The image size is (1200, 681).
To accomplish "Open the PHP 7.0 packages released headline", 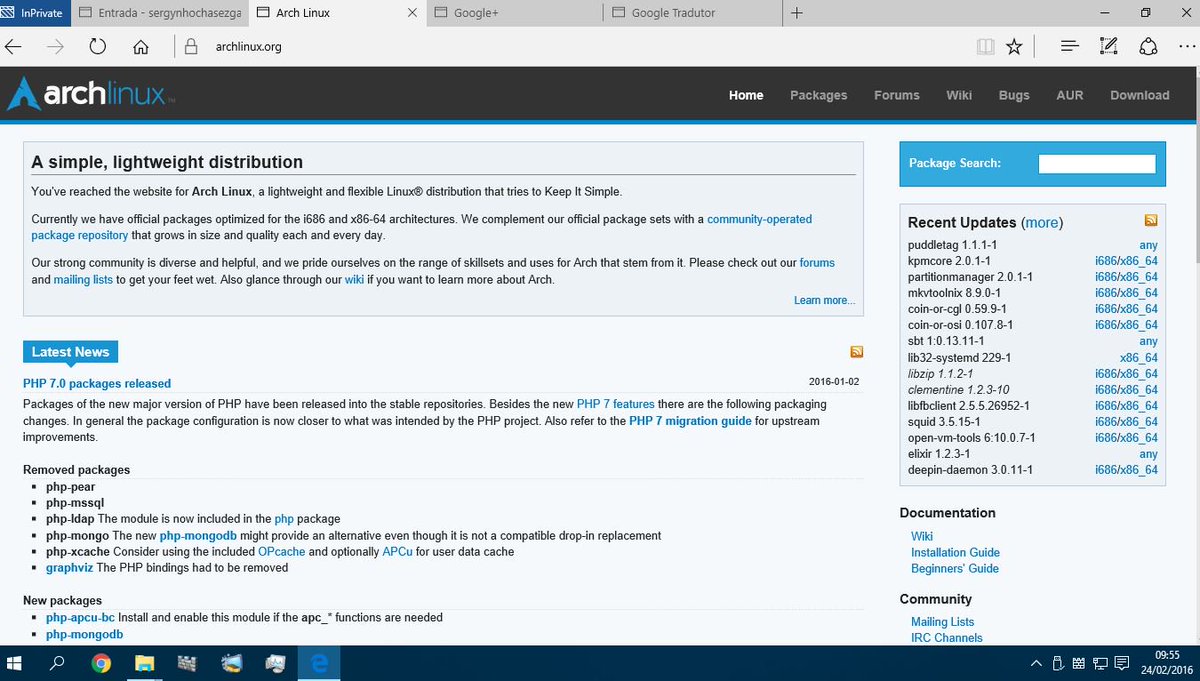I will [x=97, y=383].
